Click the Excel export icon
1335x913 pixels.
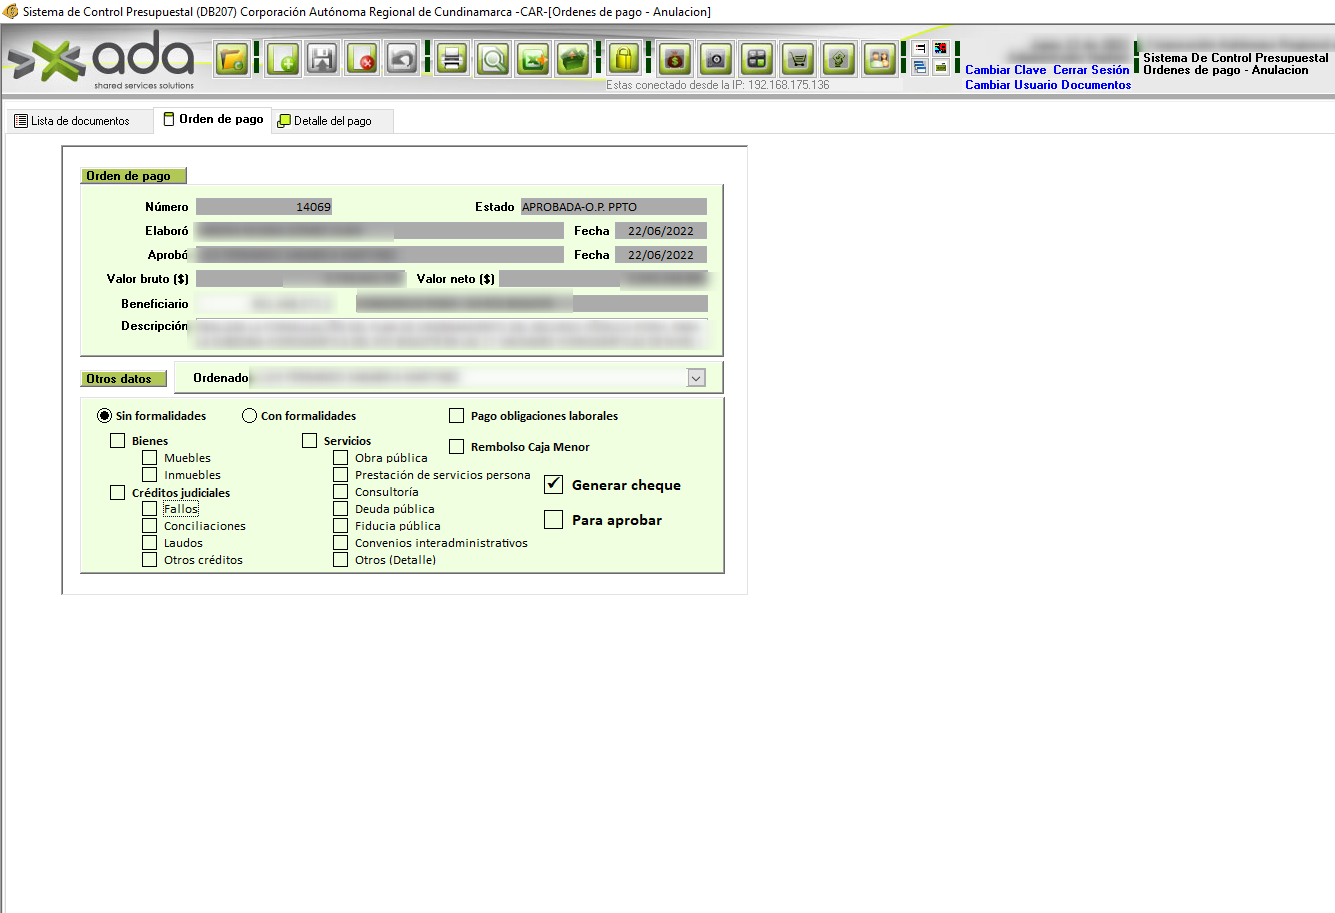click(533, 59)
